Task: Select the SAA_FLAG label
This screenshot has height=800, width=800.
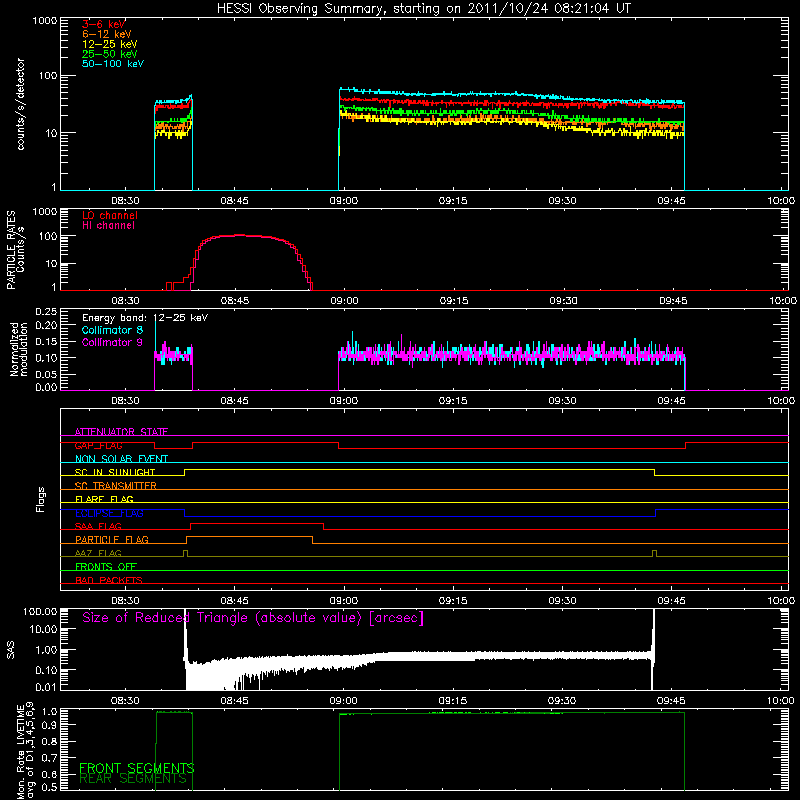Action: tap(98, 526)
